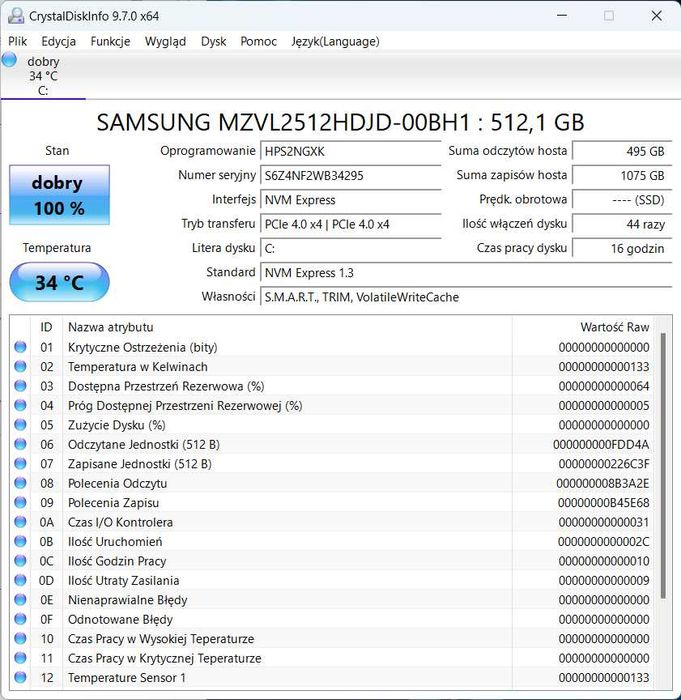Open the Dysk menu
Screen dimensions: 681x700
213,42
